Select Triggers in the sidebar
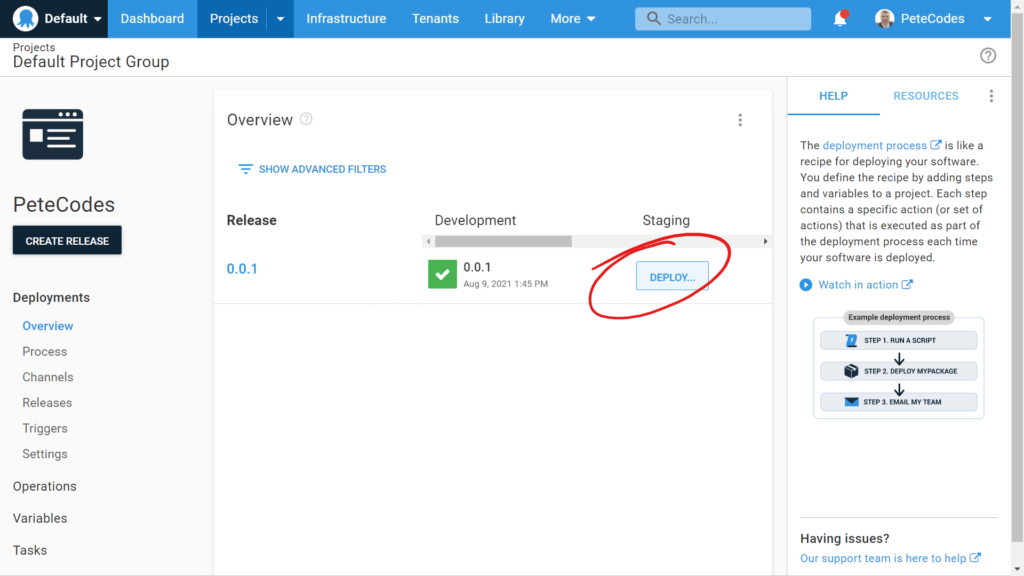 [44, 428]
